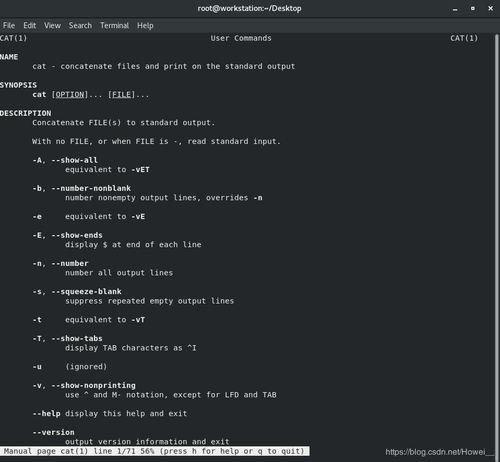Maximize the terminal window

coord(473,9)
